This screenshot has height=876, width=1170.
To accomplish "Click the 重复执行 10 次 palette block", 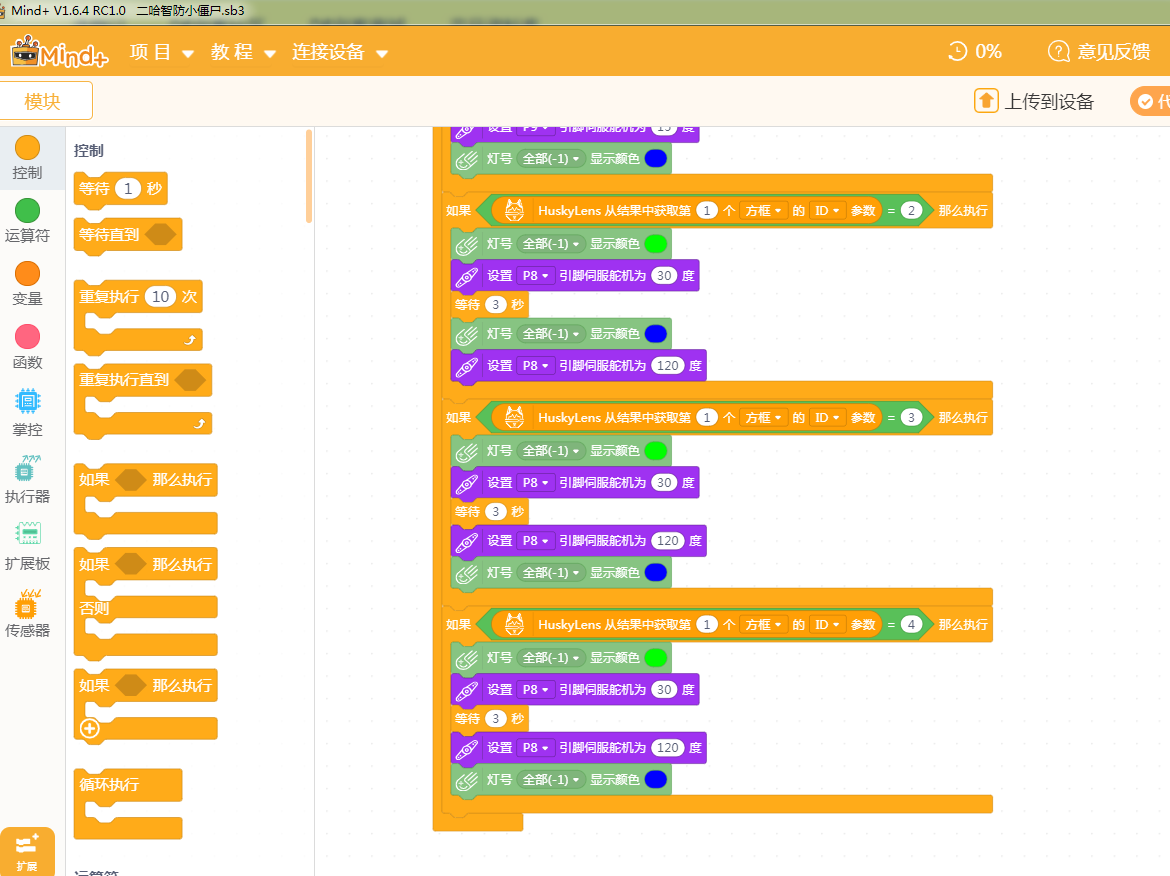I will [138, 316].
